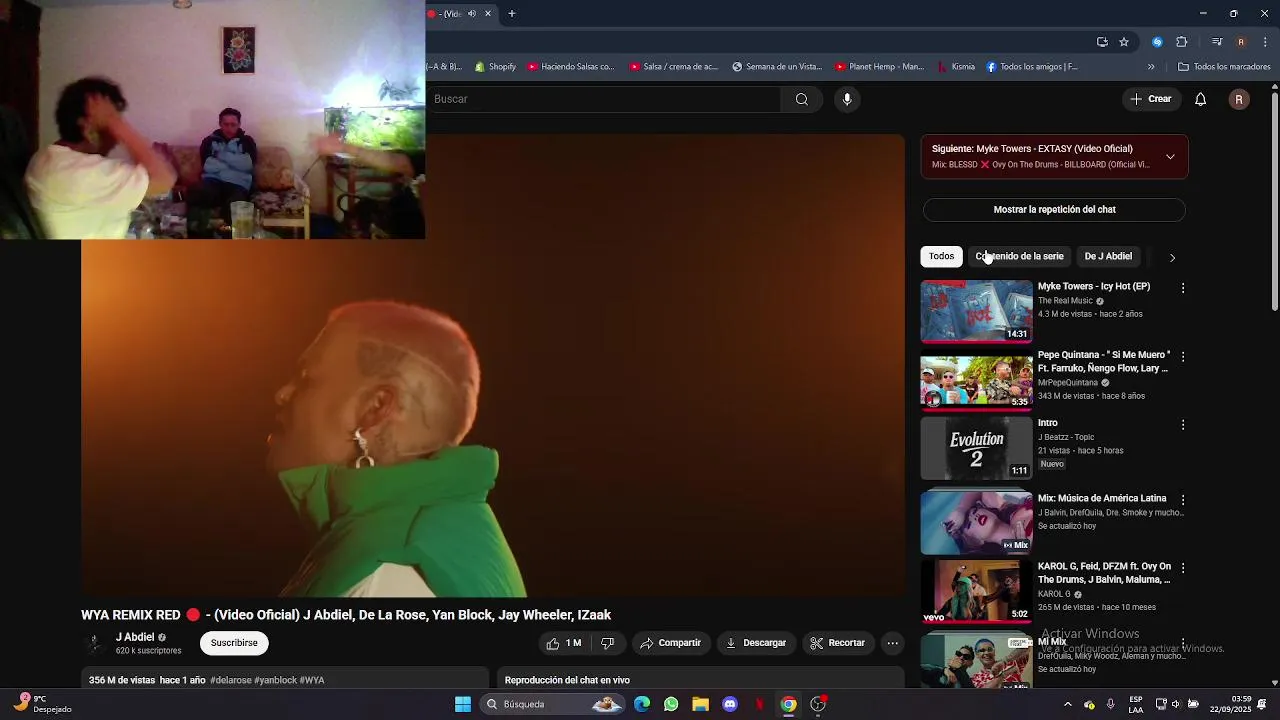Open The Real Music channel link
1280x720 pixels.
(1065, 301)
